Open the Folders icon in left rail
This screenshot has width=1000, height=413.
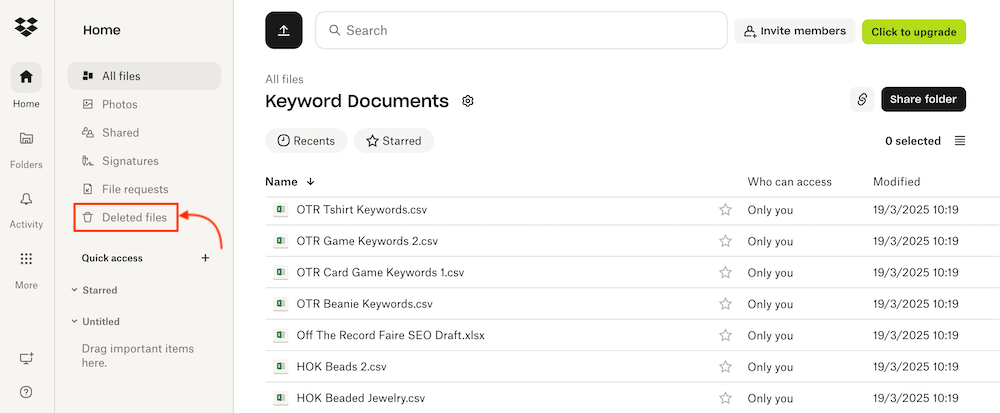tap(26, 138)
